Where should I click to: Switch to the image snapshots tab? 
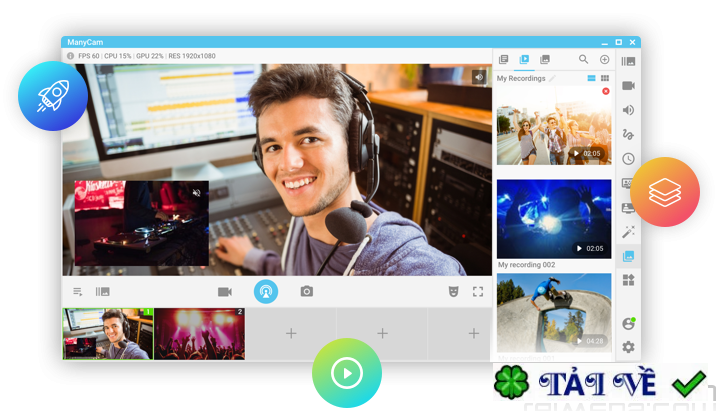(x=545, y=59)
